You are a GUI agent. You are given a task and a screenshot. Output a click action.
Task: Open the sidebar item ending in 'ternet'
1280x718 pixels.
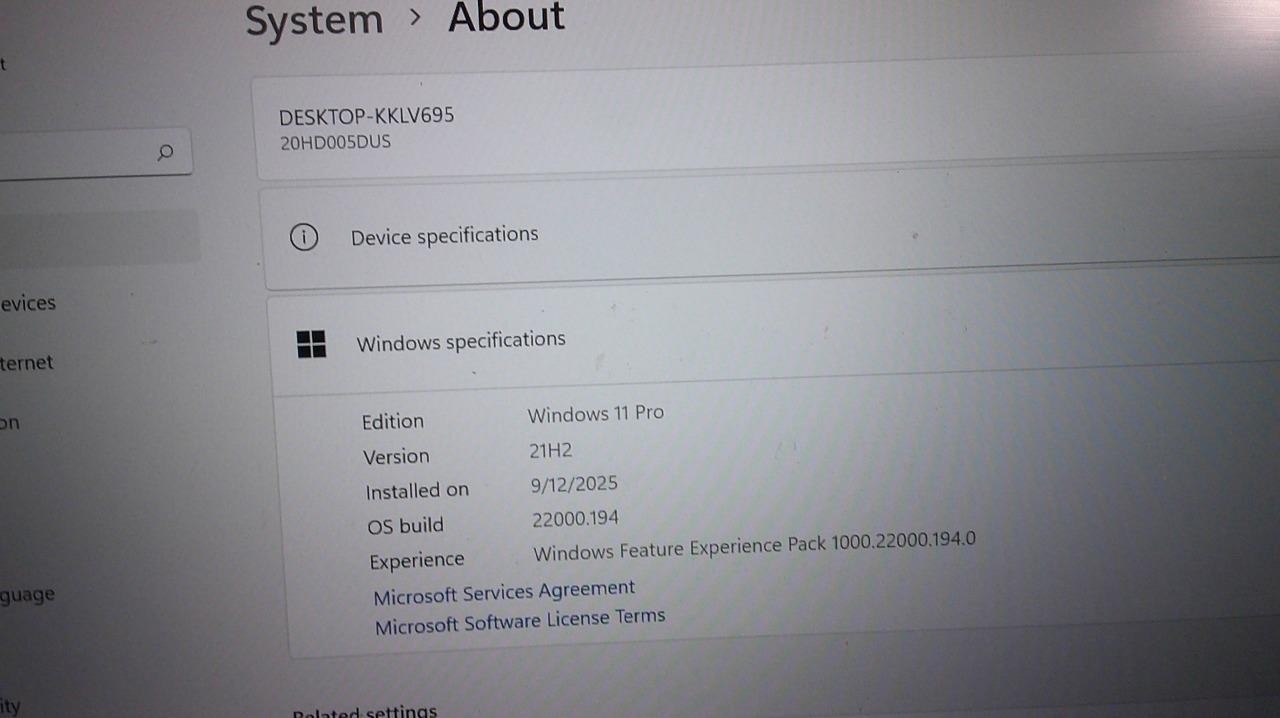coord(27,363)
